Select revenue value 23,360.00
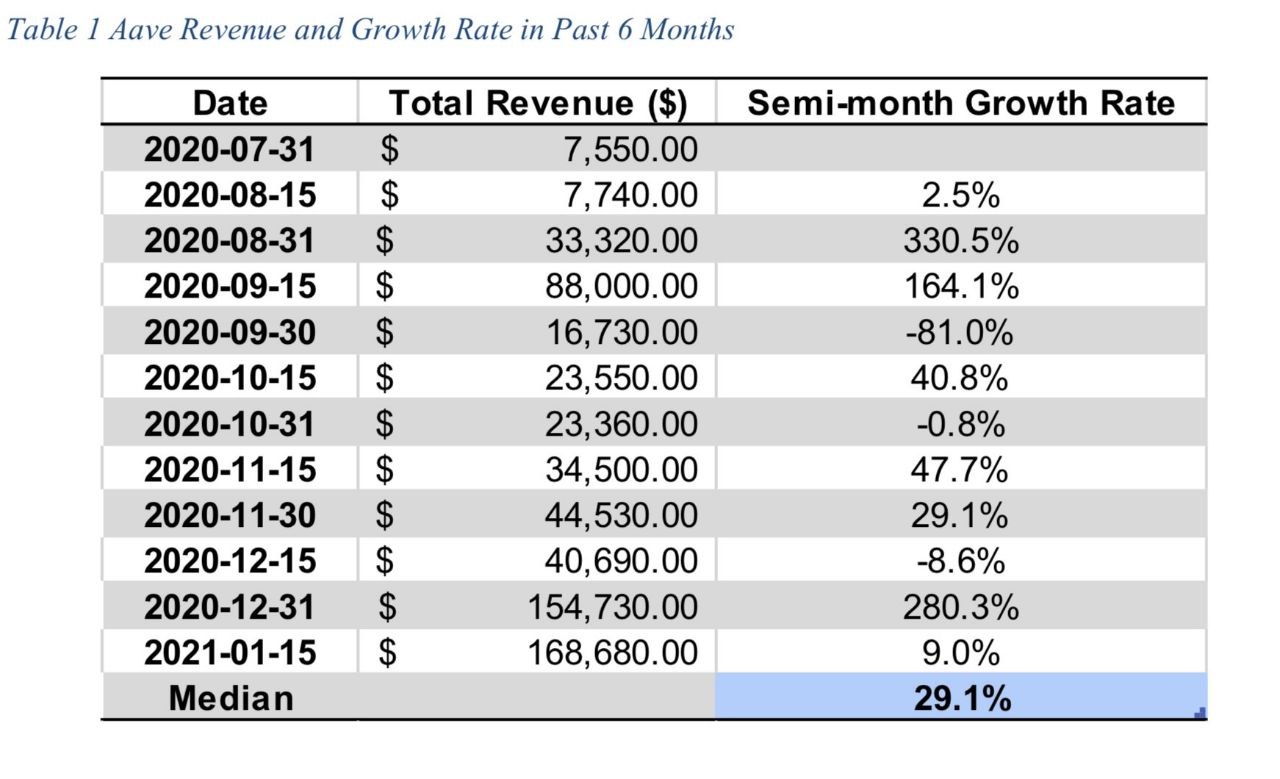1280x779 pixels. [x=621, y=424]
